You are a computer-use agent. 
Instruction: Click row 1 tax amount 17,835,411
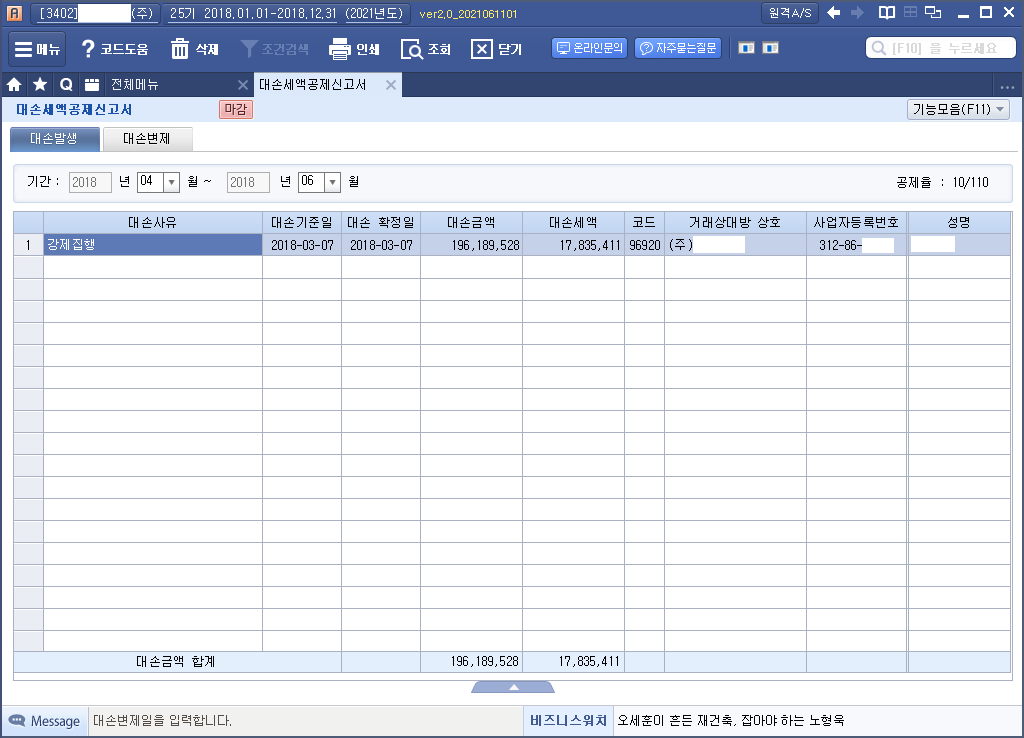pyautogui.click(x=573, y=245)
